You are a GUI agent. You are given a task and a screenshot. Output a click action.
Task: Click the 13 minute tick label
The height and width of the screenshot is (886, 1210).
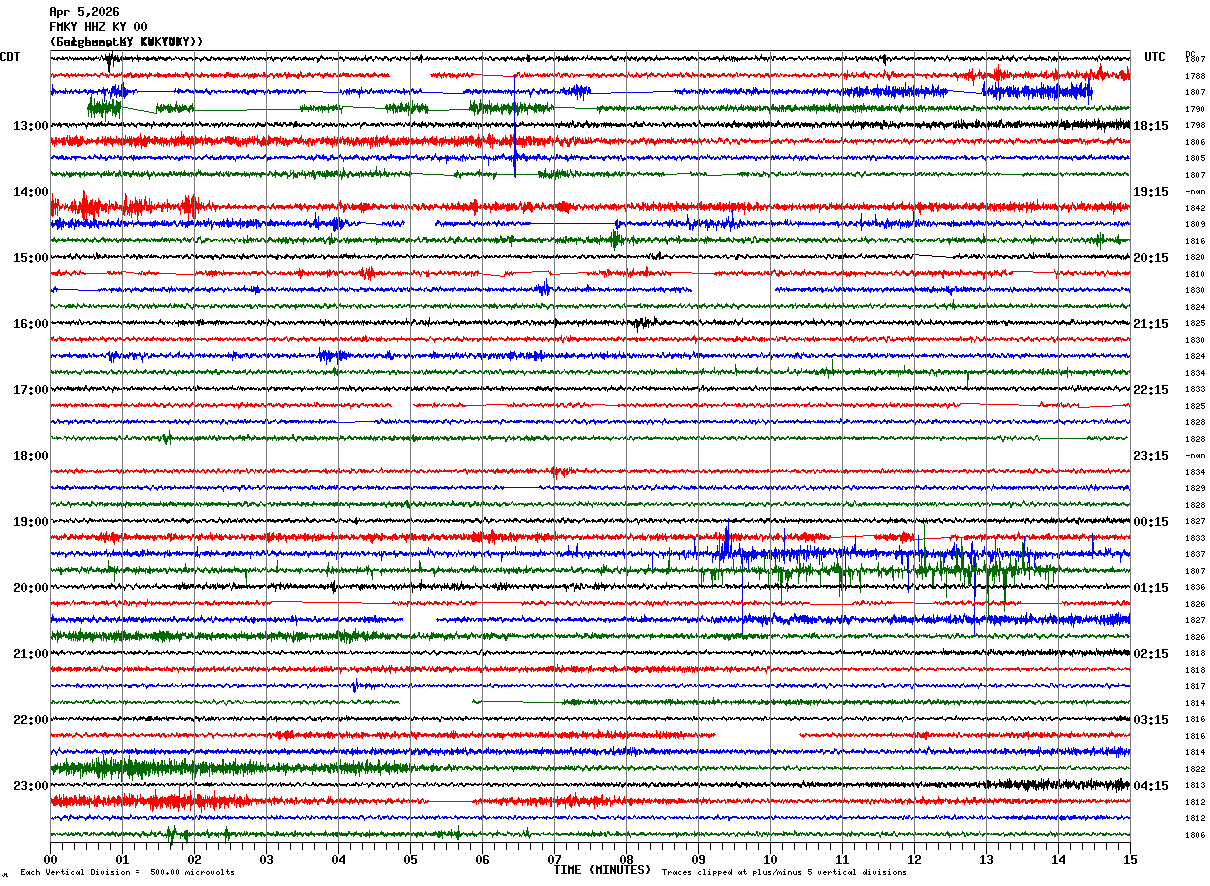click(986, 859)
